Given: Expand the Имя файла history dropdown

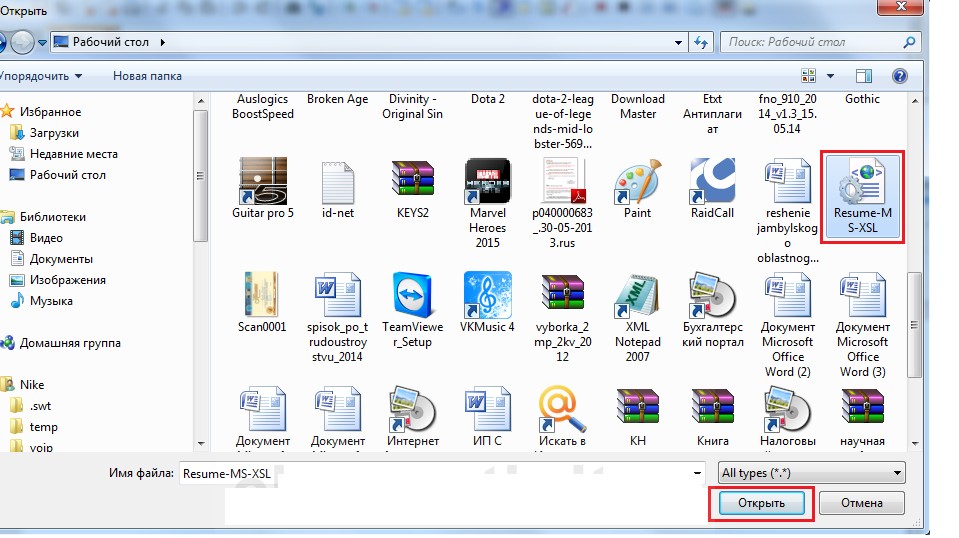Looking at the screenshot, I should pyautogui.click(x=697, y=473).
